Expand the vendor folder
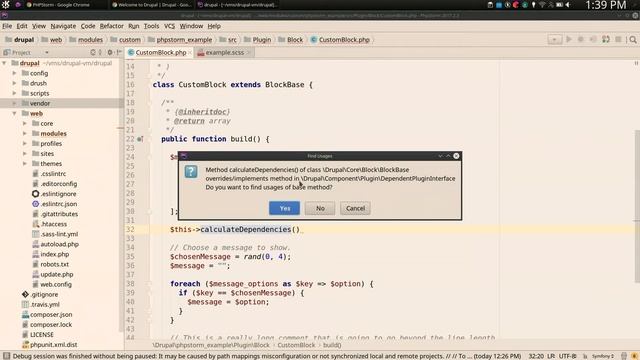This screenshot has height=360, width=640. tap(14, 103)
